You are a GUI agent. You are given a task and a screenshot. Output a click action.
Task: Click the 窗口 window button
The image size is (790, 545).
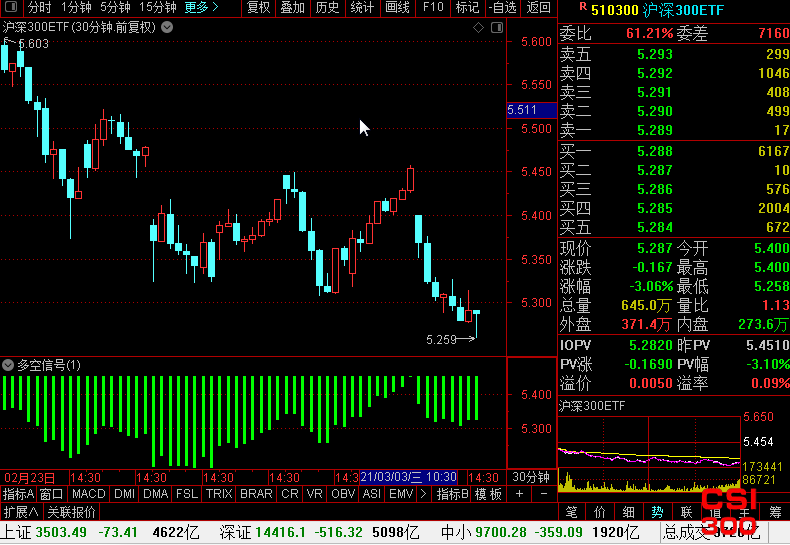(x=51, y=494)
